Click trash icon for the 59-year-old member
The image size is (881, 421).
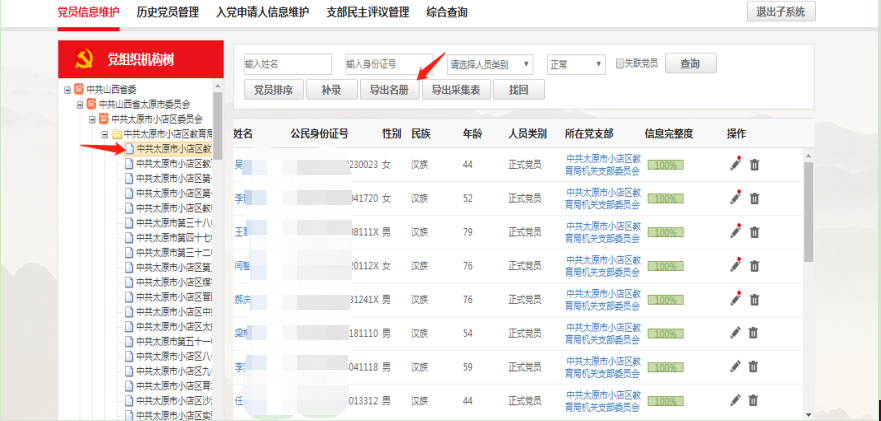[x=755, y=366]
